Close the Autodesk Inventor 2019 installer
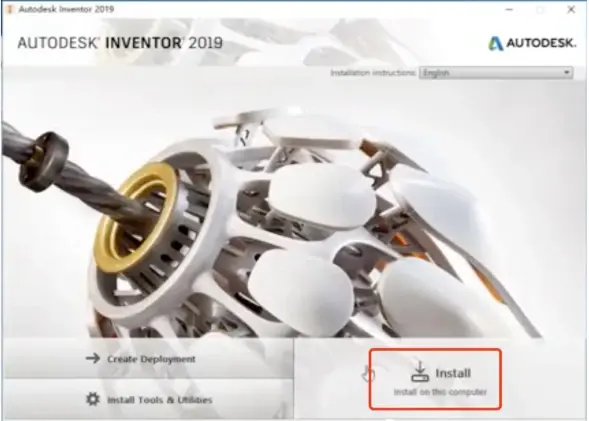589x421 pixels. click(571, 10)
